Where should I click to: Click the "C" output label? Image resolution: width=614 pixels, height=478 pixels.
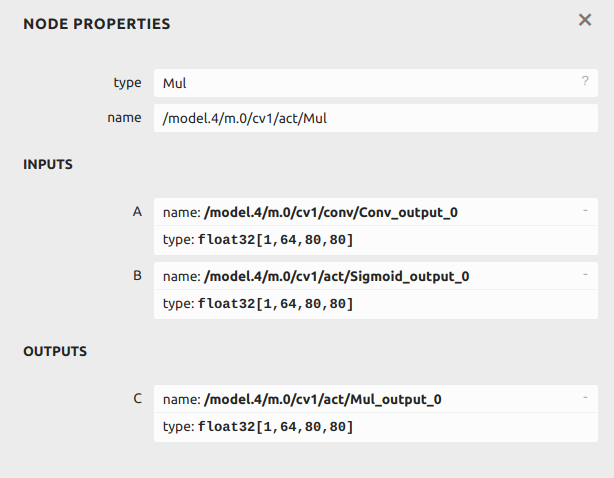pyautogui.click(x=138, y=398)
